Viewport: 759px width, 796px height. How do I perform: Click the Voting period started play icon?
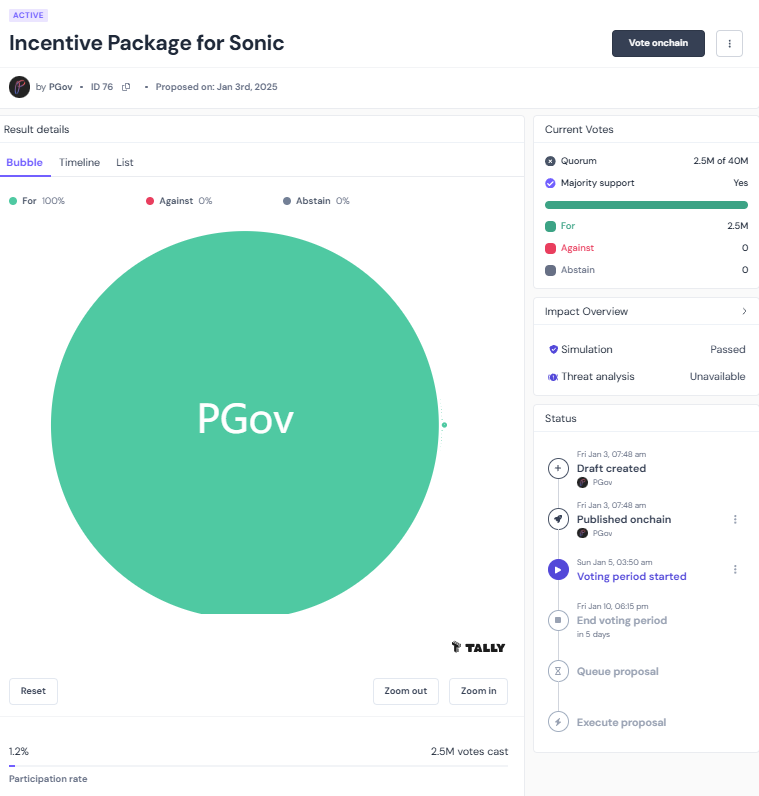click(x=558, y=570)
